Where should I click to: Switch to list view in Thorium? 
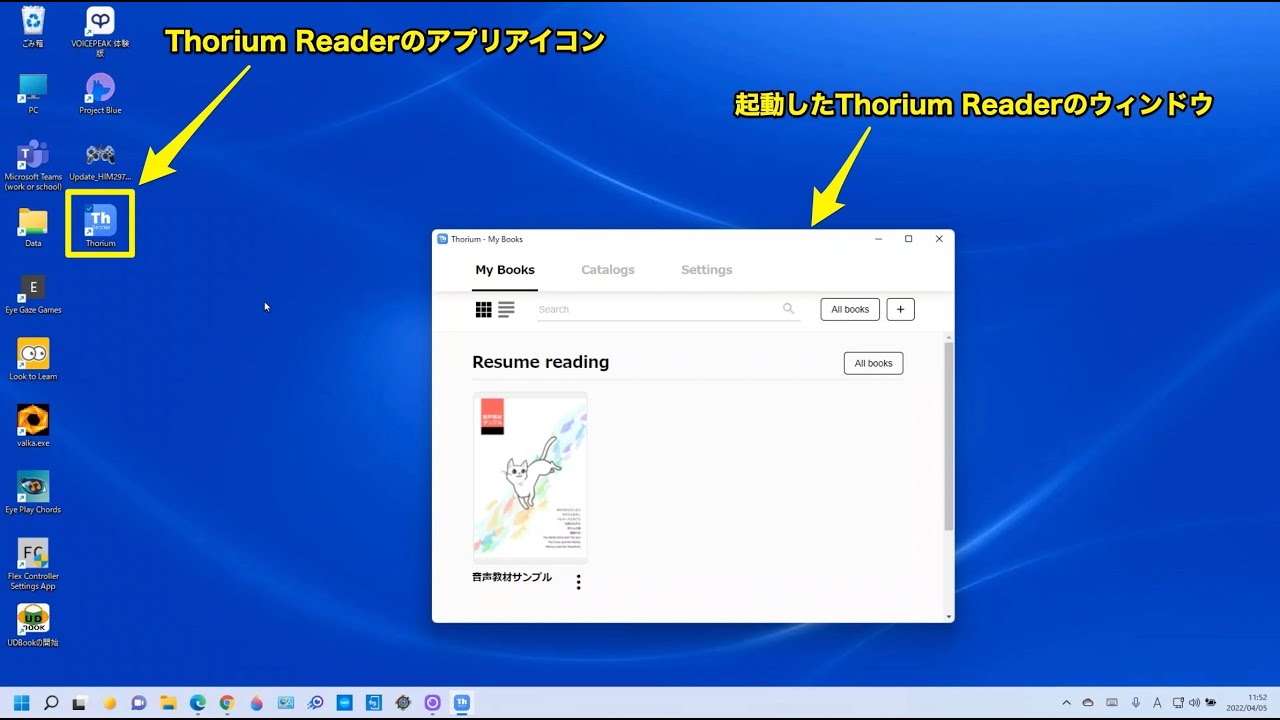pyautogui.click(x=506, y=310)
